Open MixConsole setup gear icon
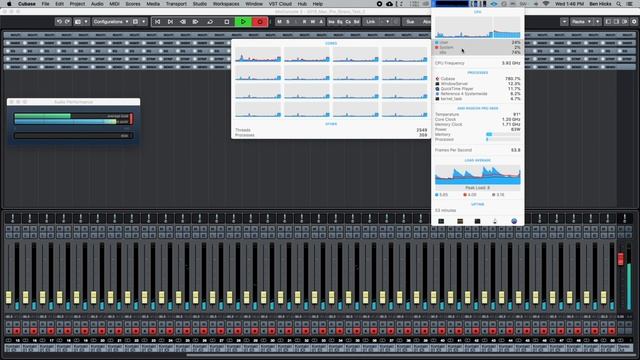Screen dimensions: 640x360 [x=634, y=22]
